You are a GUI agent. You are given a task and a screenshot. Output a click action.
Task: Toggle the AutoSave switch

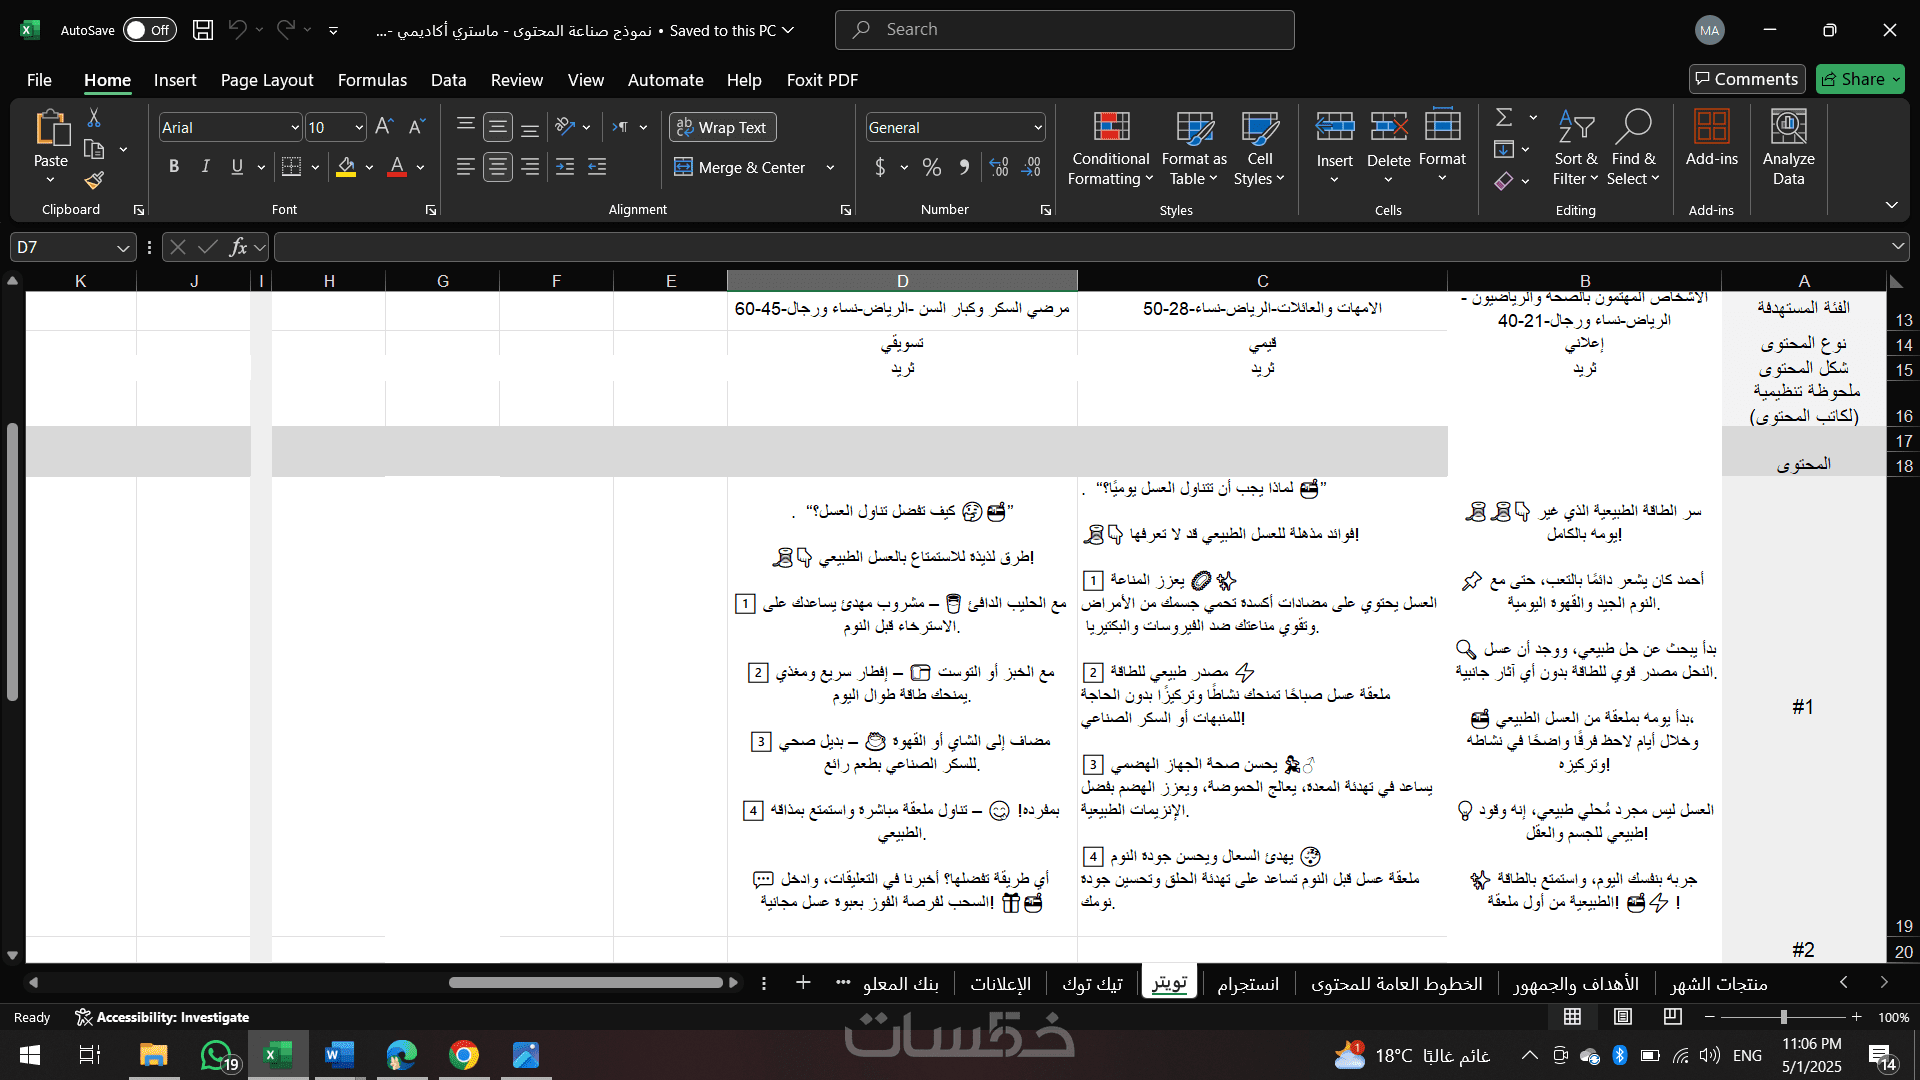click(x=150, y=30)
